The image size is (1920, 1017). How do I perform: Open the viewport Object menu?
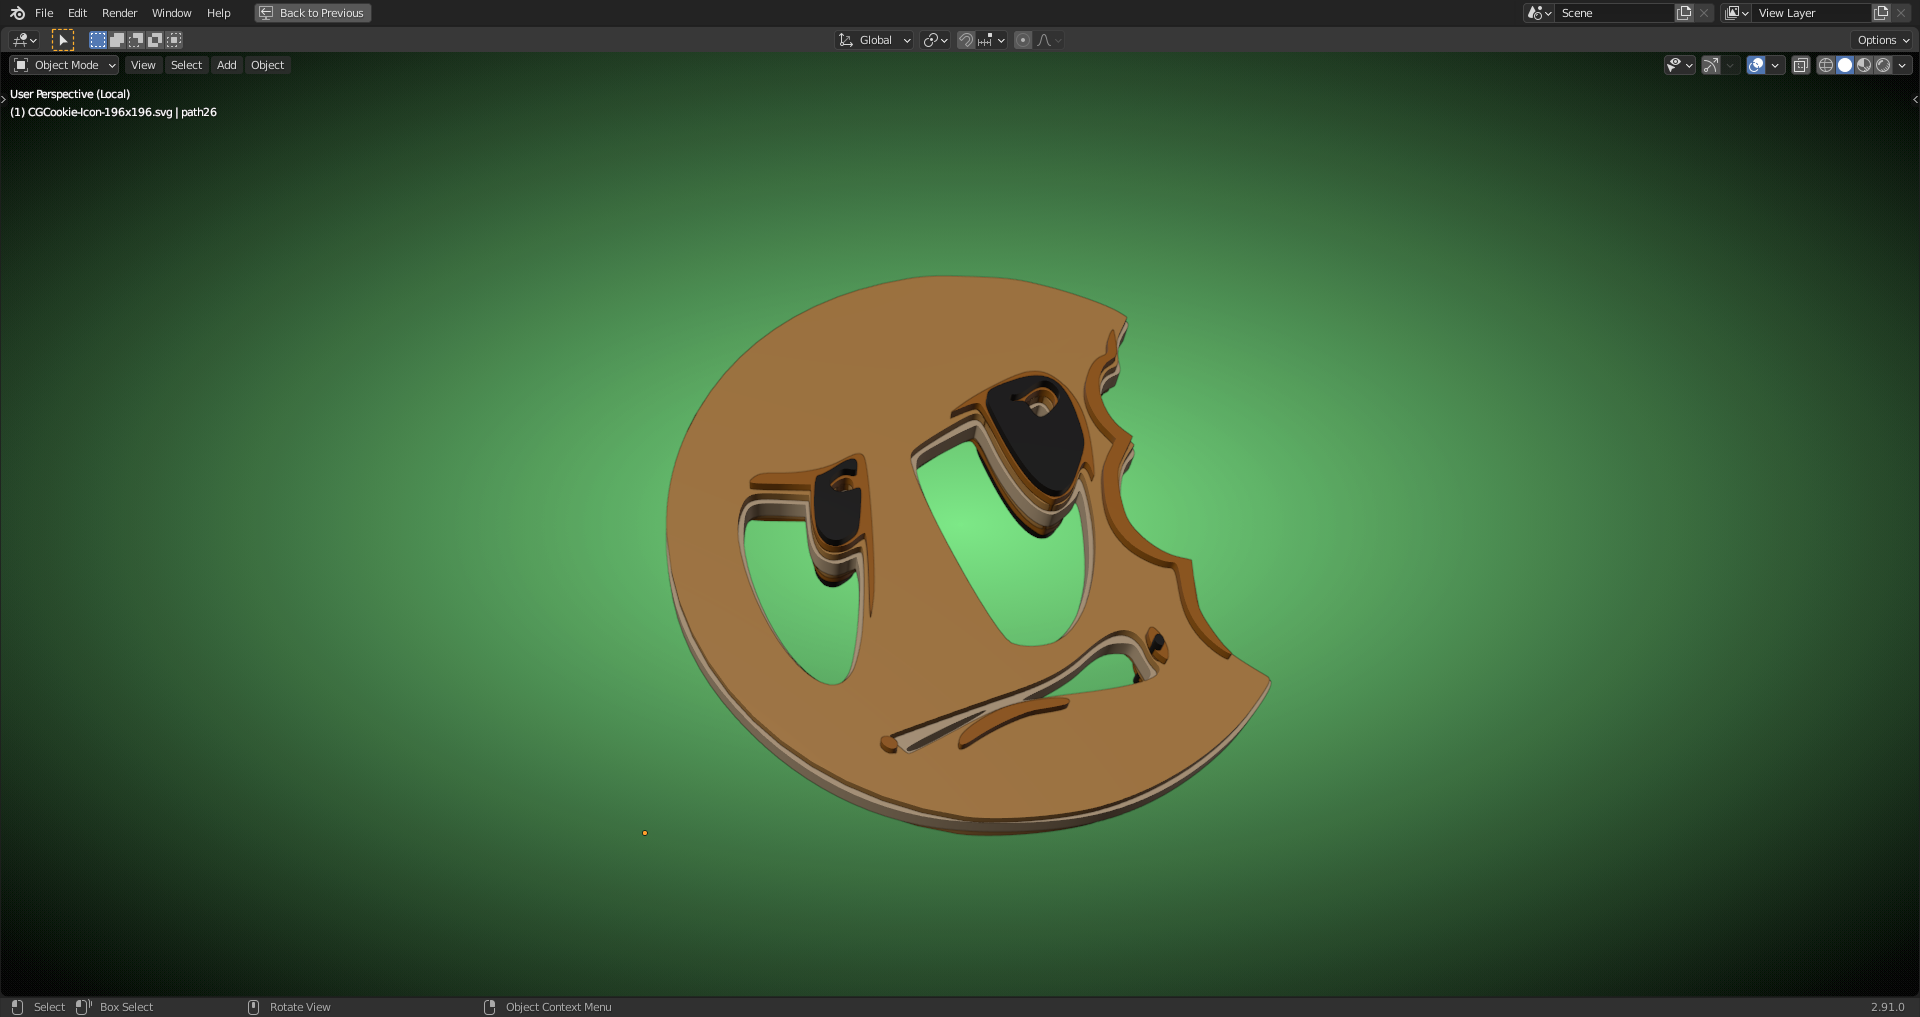267,65
